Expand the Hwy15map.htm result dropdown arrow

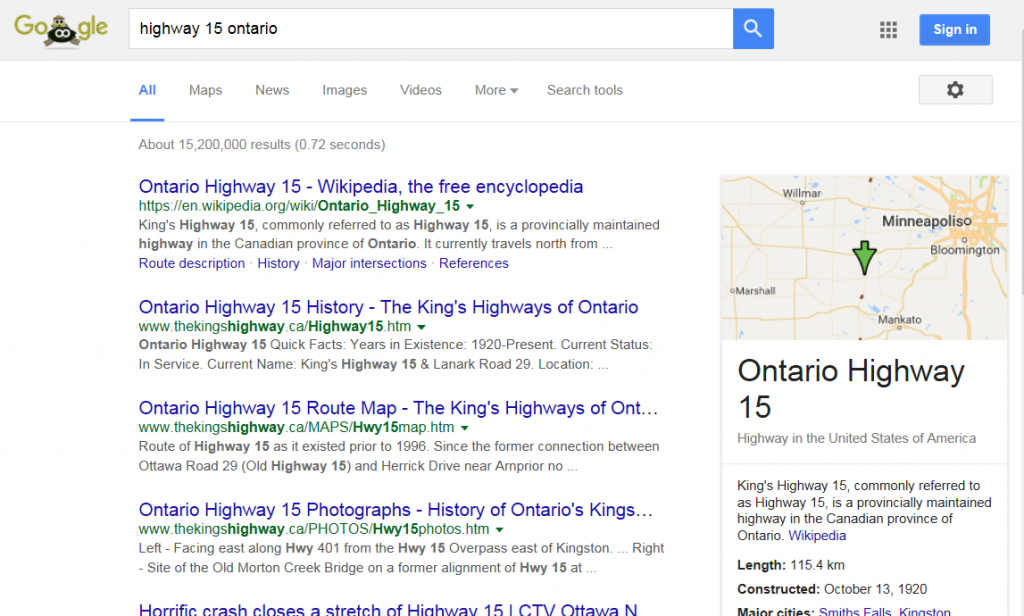click(464, 429)
